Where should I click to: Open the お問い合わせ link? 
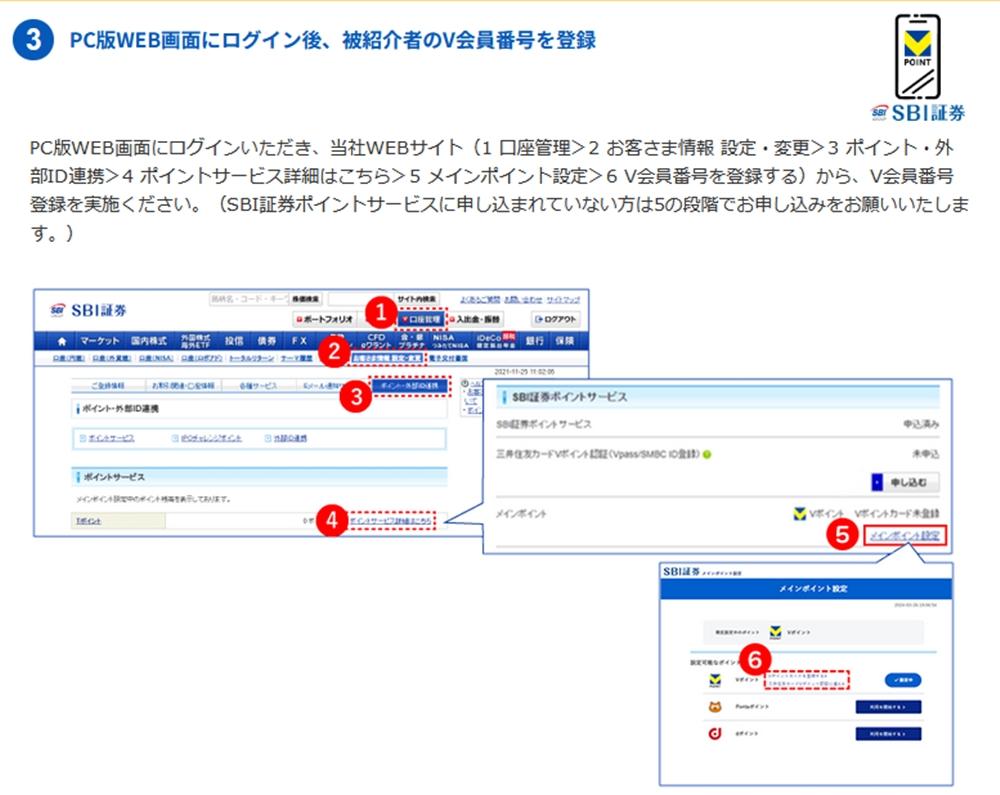pyautogui.click(x=523, y=299)
